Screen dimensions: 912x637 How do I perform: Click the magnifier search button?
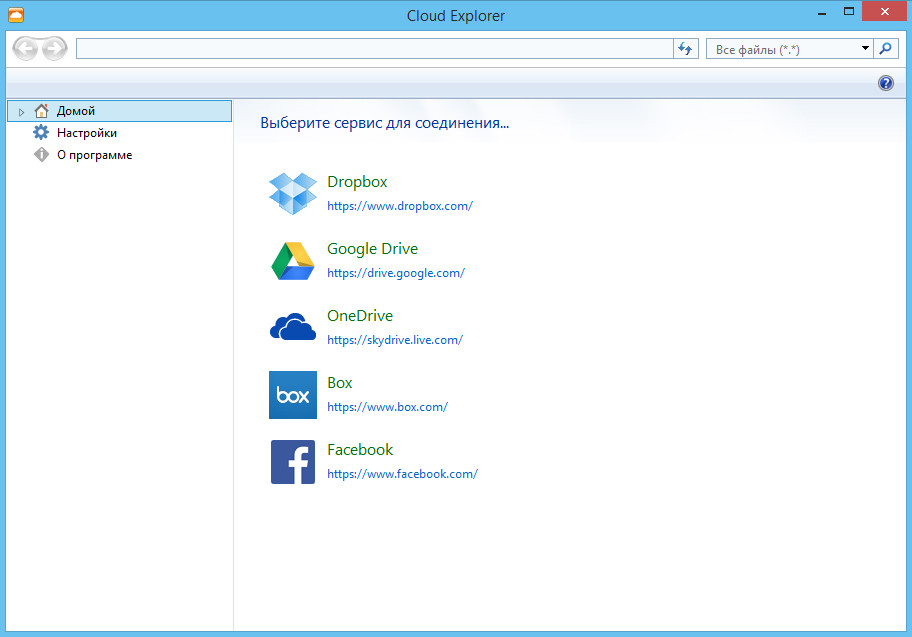tap(885, 49)
